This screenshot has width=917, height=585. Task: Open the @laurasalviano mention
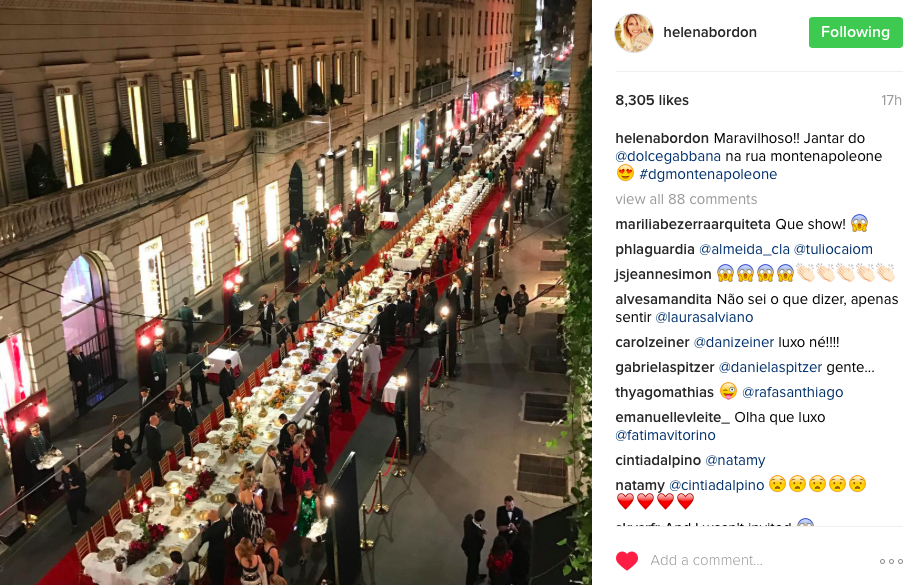[704, 317]
